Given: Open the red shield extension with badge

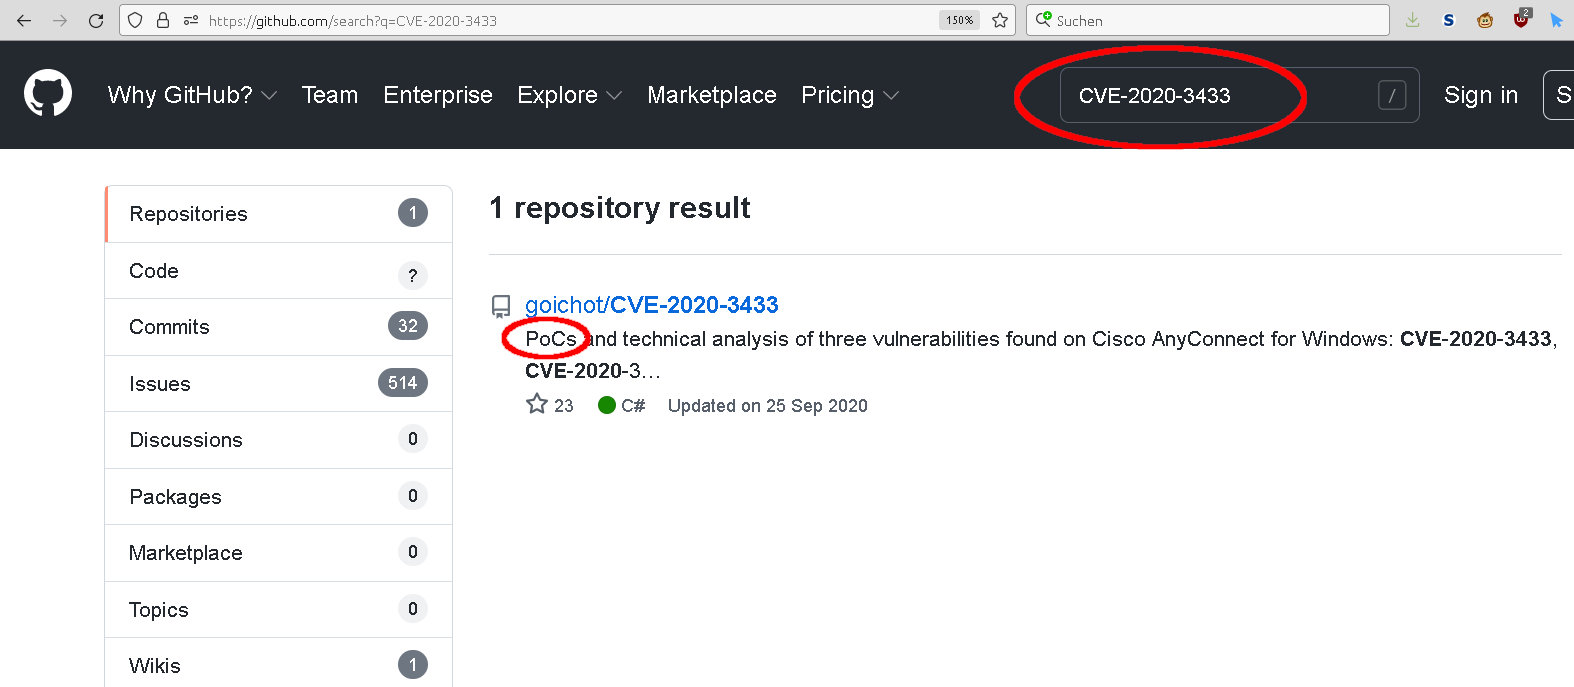Looking at the screenshot, I should [x=1521, y=19].
